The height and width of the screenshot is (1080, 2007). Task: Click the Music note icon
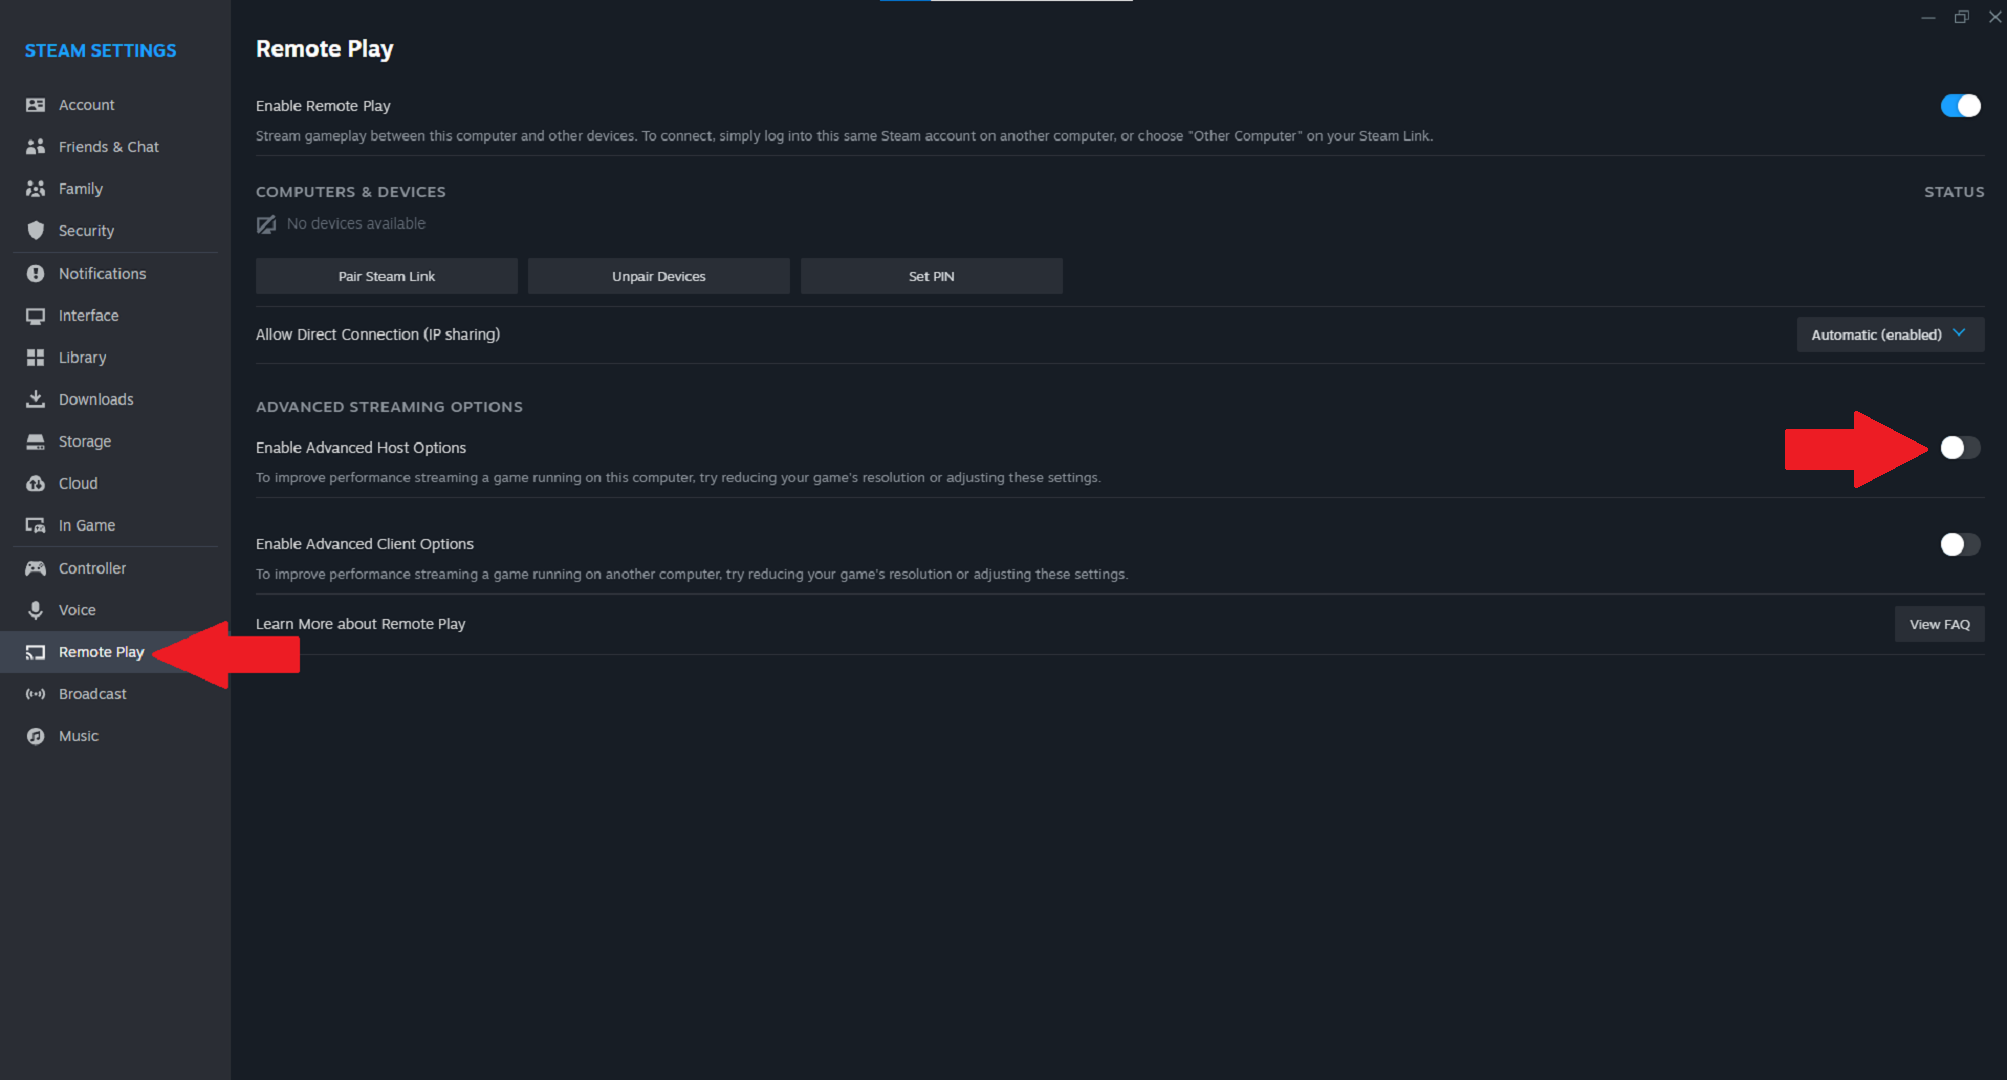pyautogui.click(x=36, y=736)
